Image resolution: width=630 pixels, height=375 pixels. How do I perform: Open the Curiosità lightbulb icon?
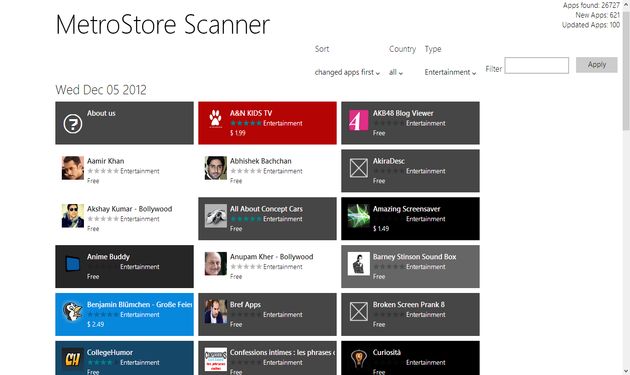(x=358, y=358)
